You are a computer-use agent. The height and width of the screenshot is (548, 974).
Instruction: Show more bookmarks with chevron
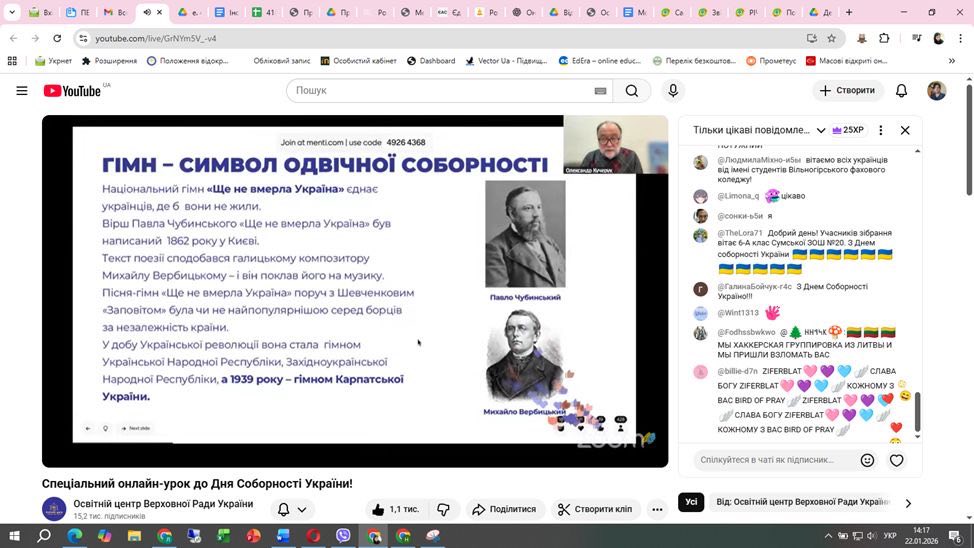[x=952, y=61]
